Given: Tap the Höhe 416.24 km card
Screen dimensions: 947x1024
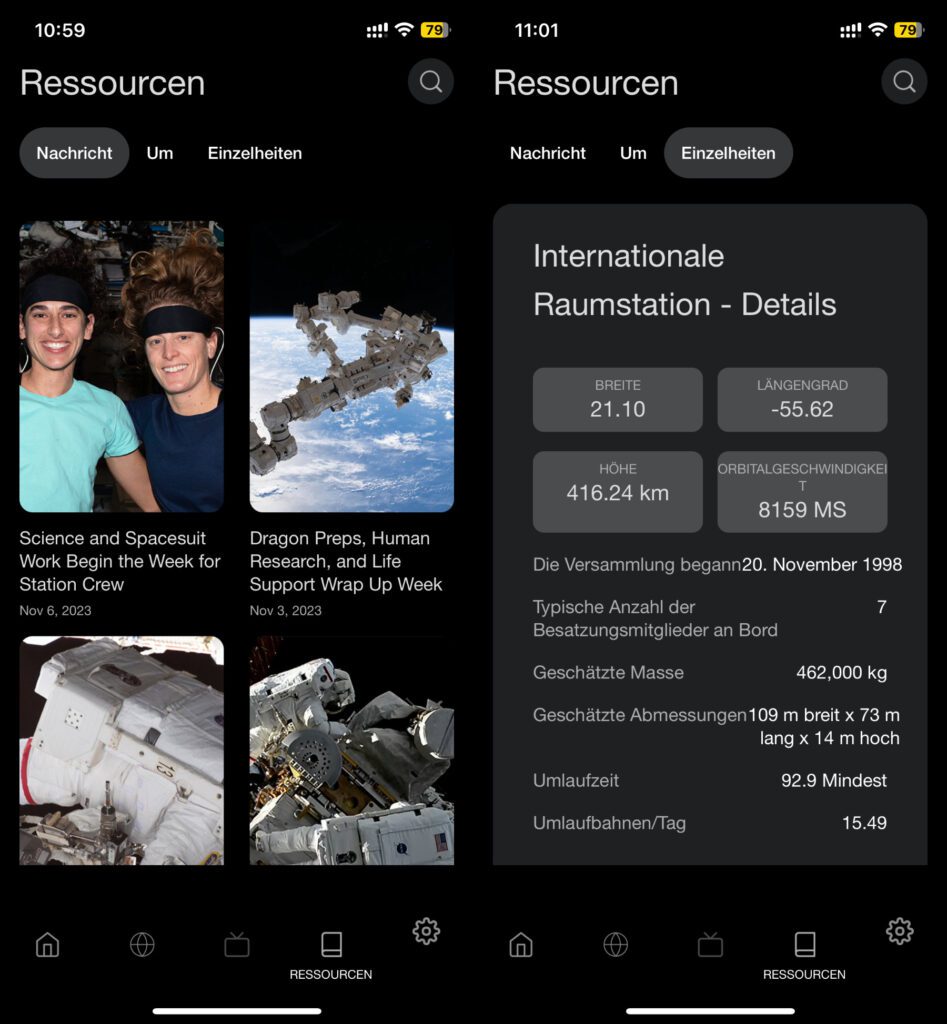Looking at the screenshot, I should pos(617,491).
